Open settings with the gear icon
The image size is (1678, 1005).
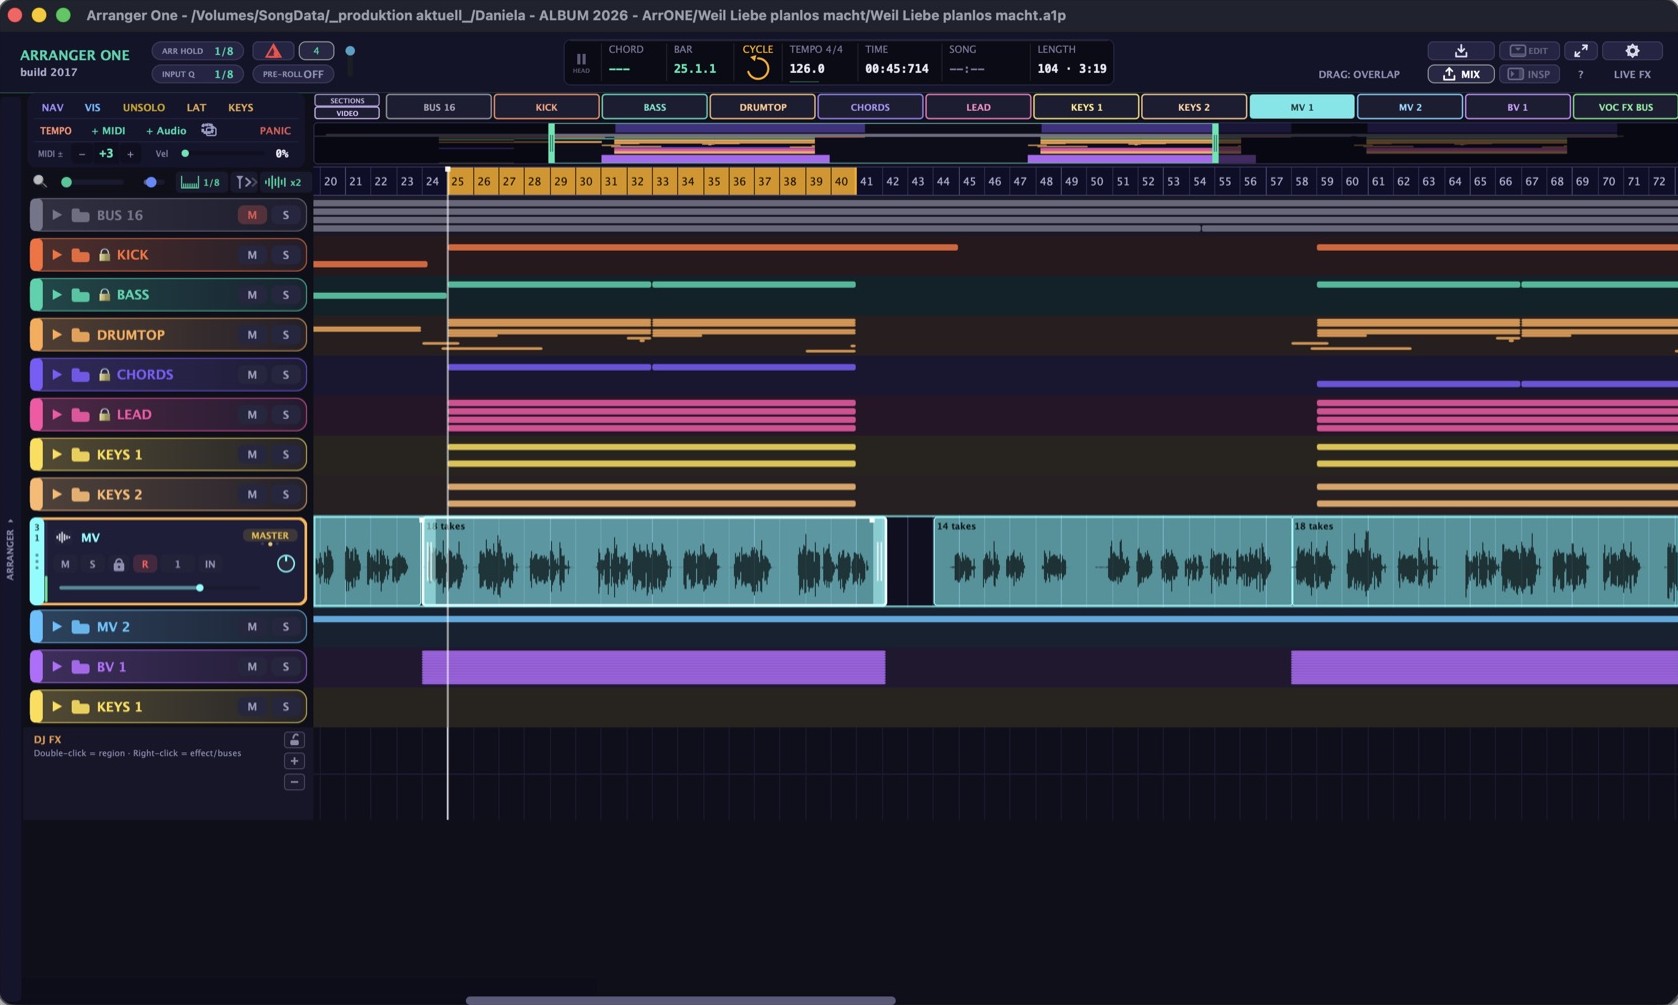pyautogui.click(x=1632, y=51)
